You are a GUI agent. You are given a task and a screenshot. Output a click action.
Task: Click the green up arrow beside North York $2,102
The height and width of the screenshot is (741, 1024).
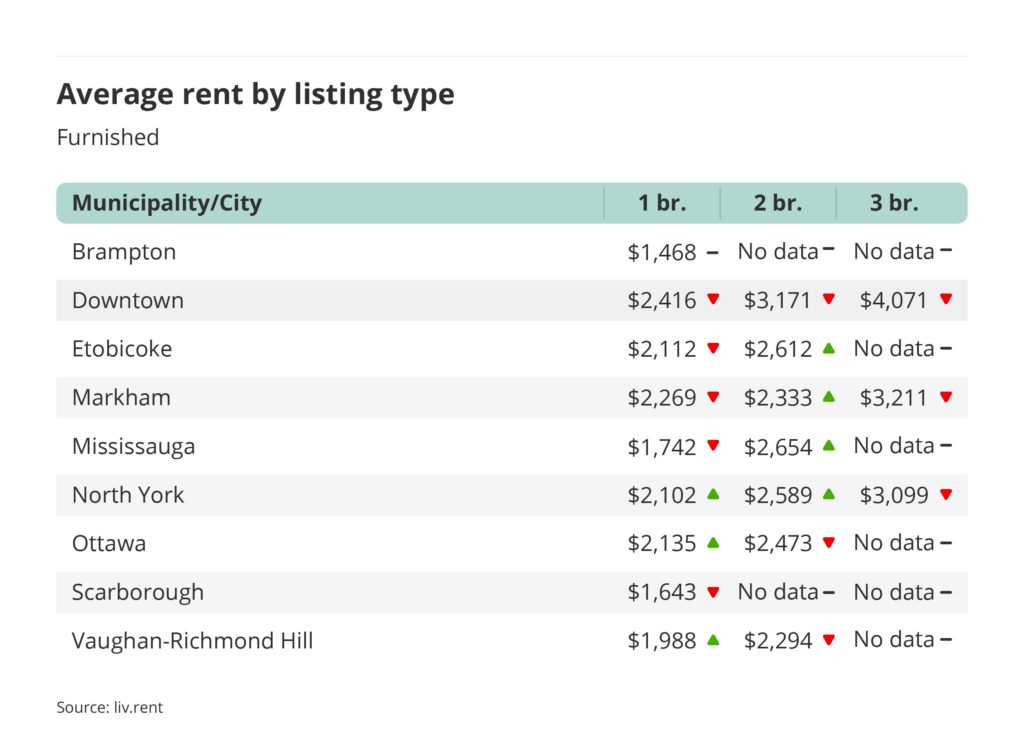(713, 494)
